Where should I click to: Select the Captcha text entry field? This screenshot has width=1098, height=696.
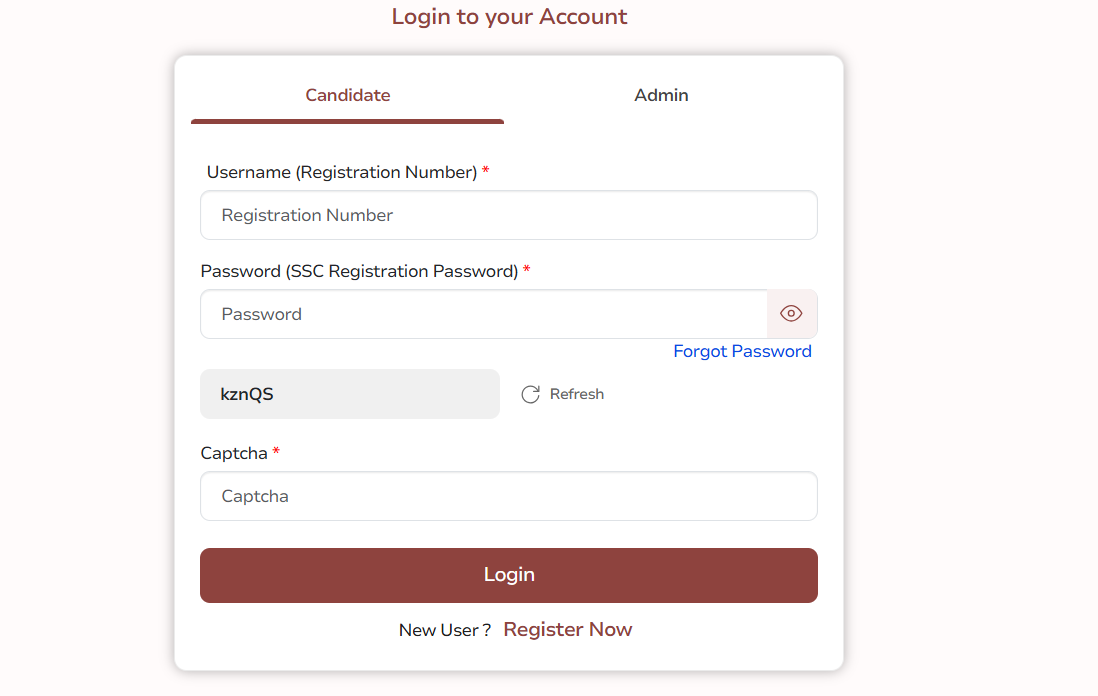(x=508, y=496)
